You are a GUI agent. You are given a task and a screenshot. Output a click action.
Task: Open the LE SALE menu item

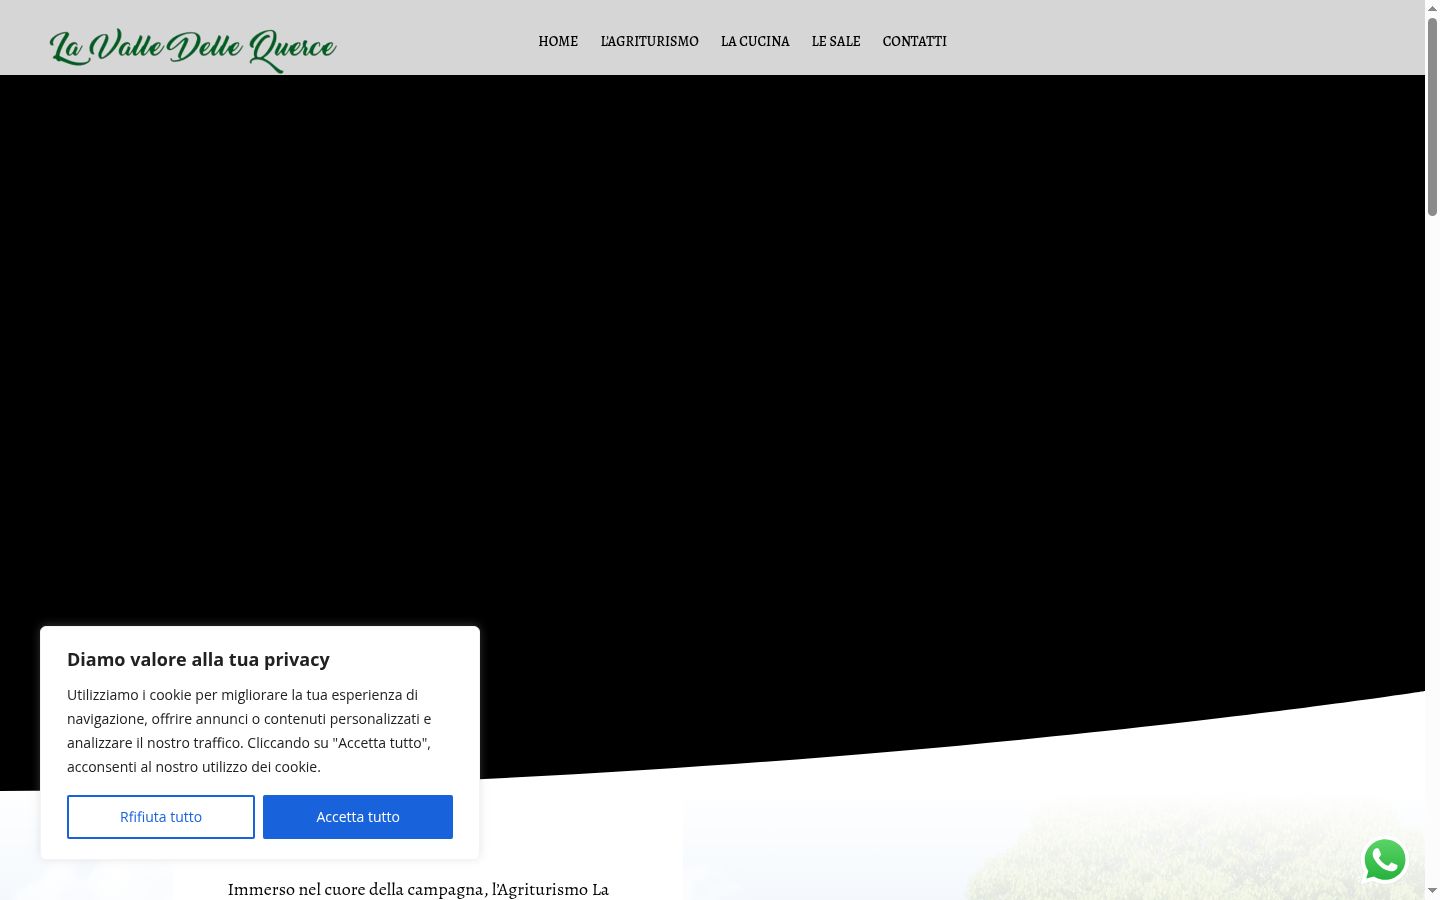[x=836, y=41]
